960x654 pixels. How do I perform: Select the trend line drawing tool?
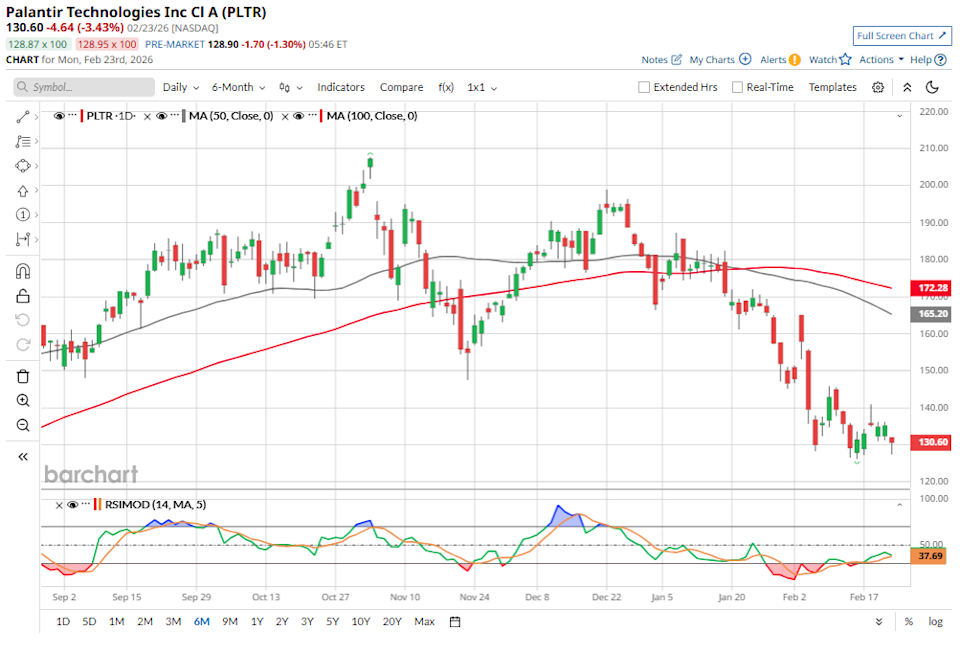tap(23, 117)
